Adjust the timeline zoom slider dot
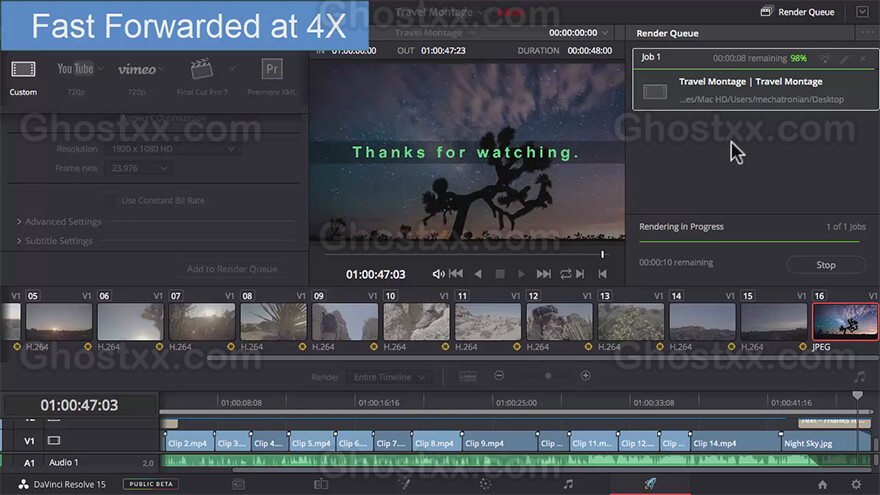 pyautogui.click(x=548, y=375)
